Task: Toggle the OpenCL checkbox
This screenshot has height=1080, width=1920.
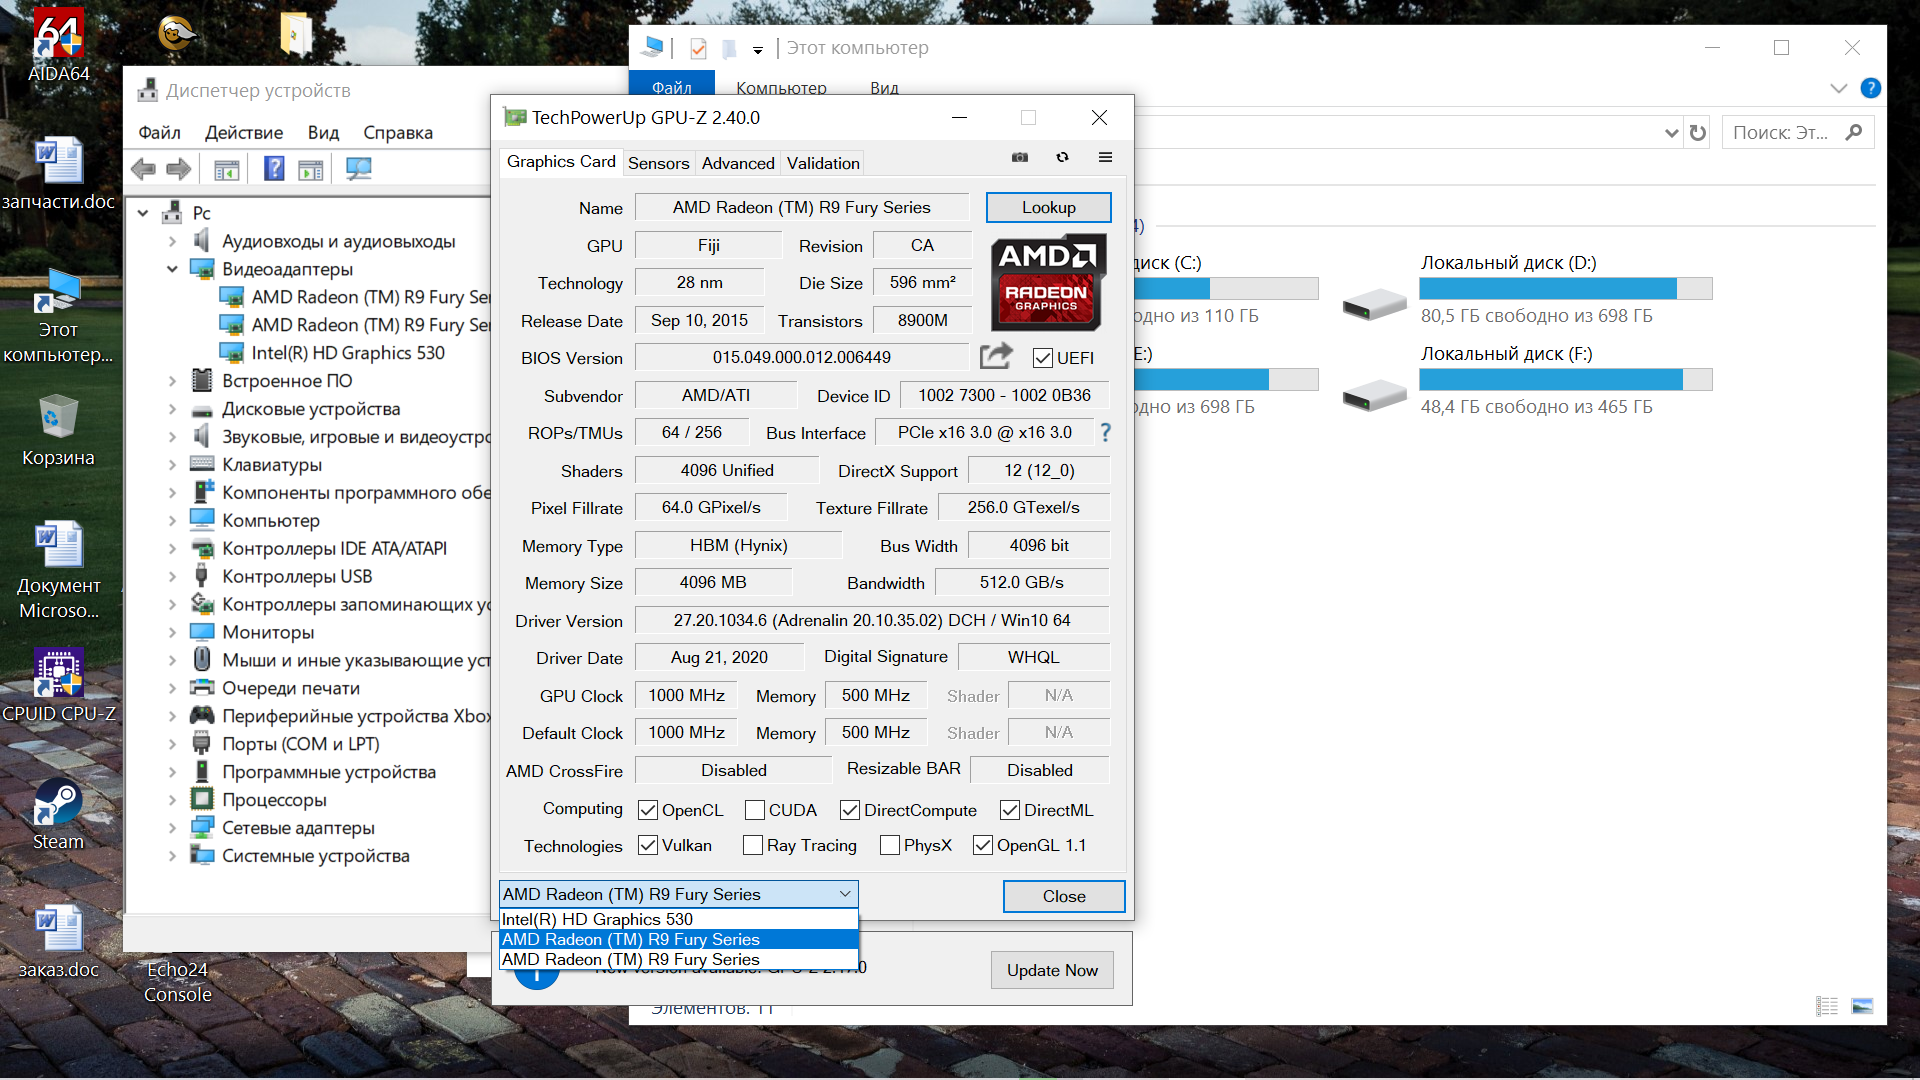Action: click(x=648, y=810)
